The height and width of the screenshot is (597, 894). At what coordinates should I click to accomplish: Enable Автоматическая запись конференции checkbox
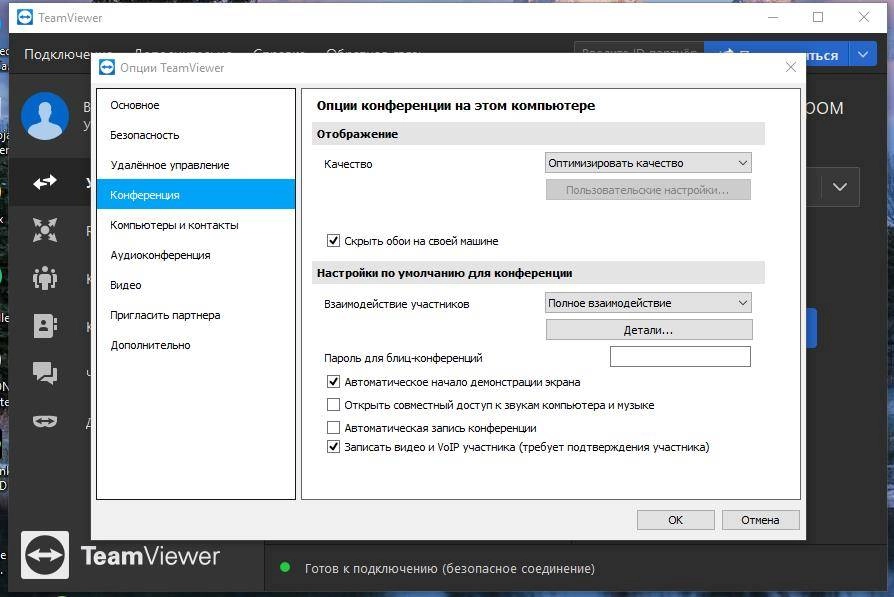[x=334, y=427]
